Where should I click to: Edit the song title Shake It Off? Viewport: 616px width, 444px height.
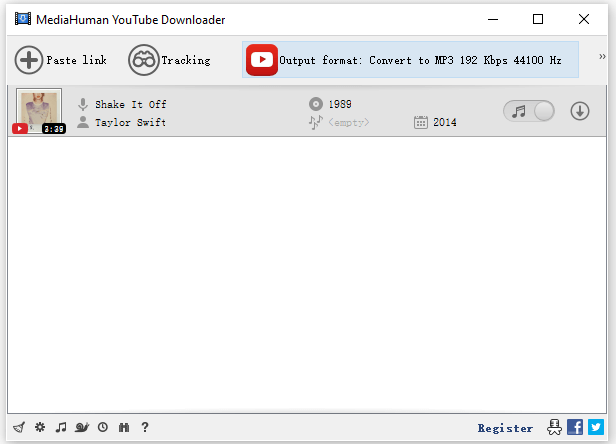(131, 105)
